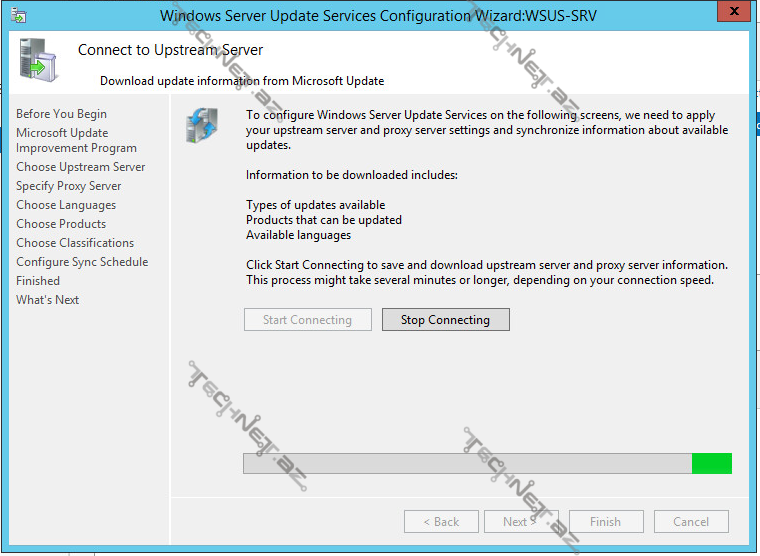Cancel the configuration wizard
The height and width of the screenshot is (556, 760).
[x=691, y=522]
